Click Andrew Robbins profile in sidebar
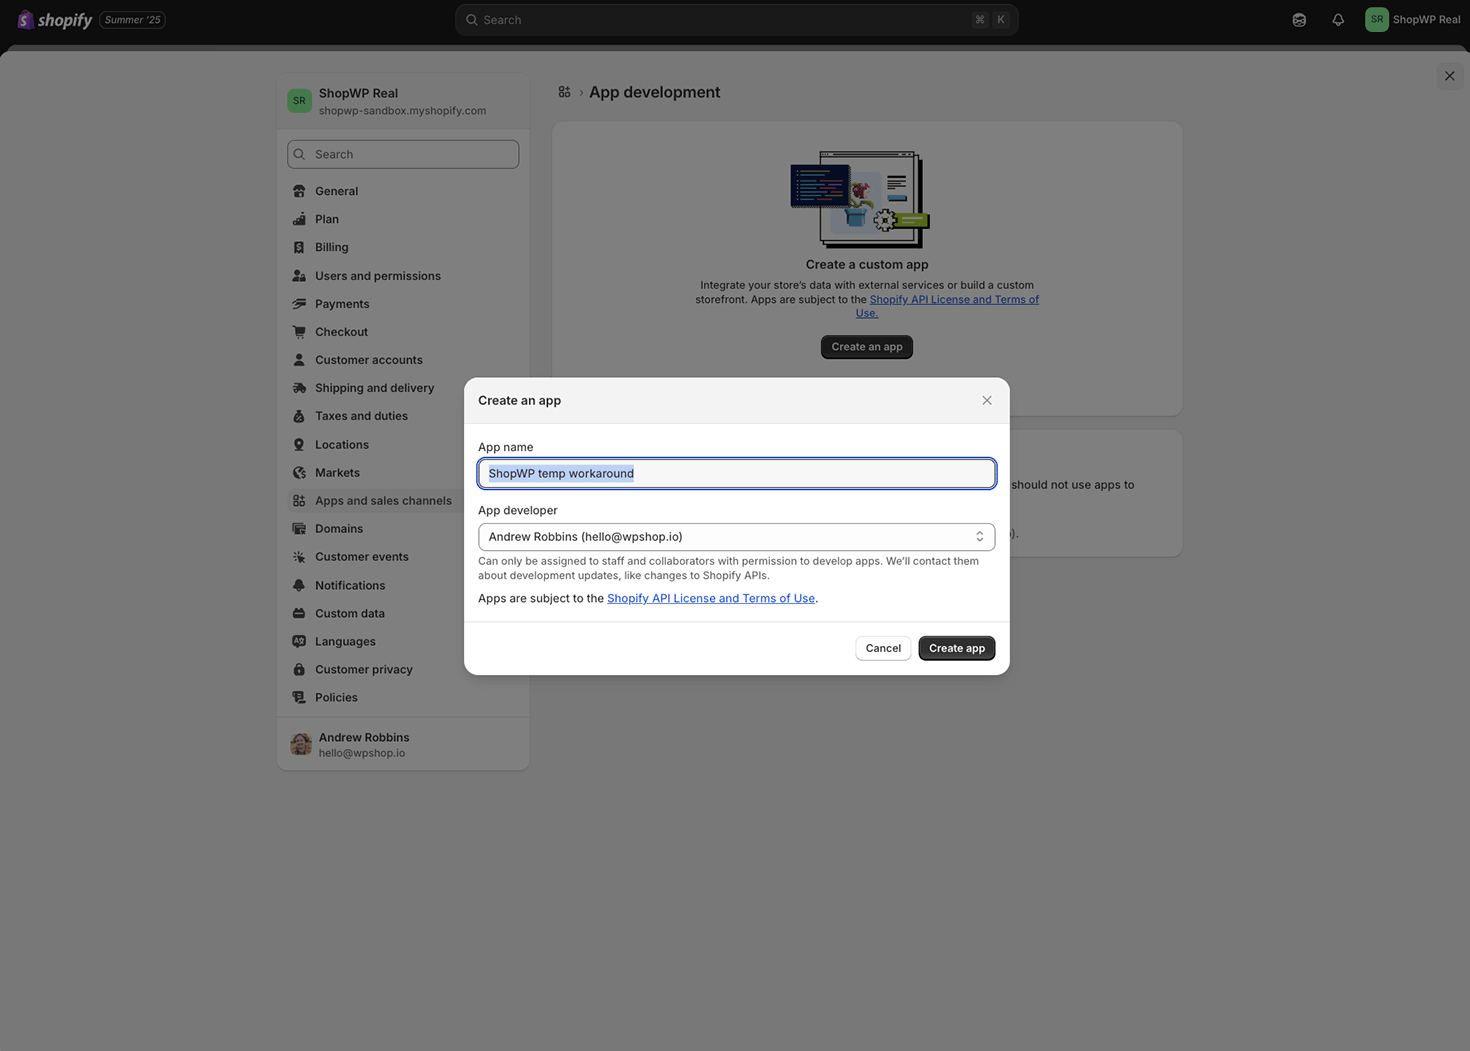 [403, 745]
